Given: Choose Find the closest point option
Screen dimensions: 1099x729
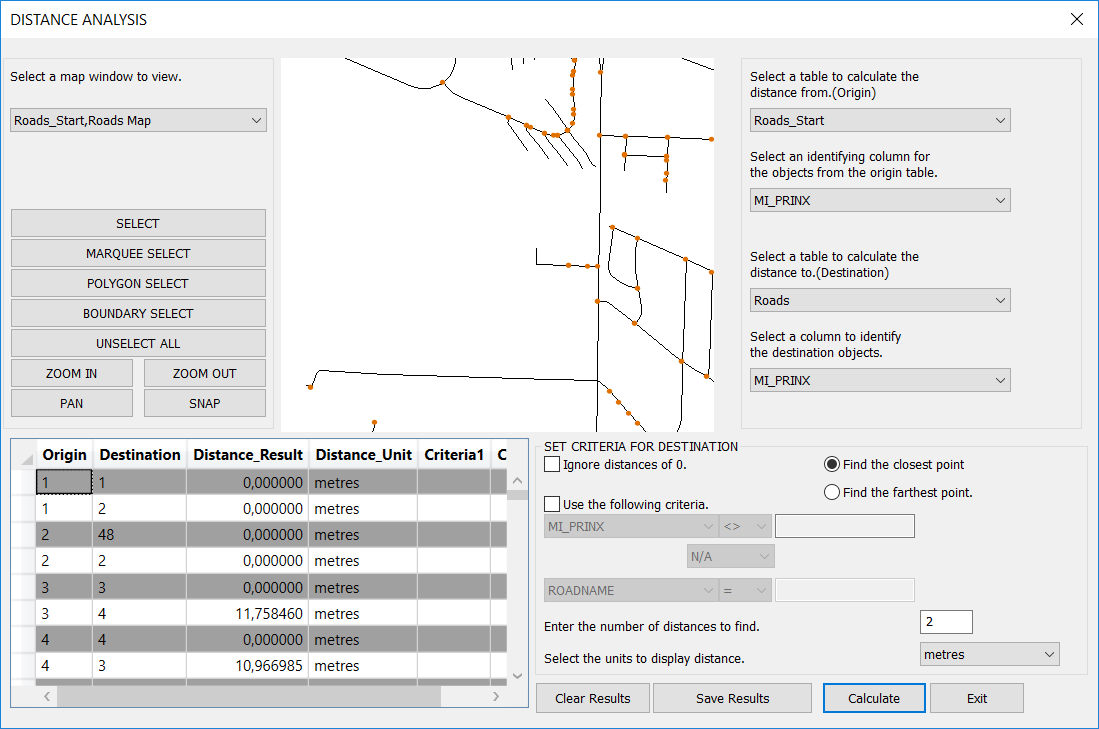Looking at the screenshot, I should [x=832, y=464].
